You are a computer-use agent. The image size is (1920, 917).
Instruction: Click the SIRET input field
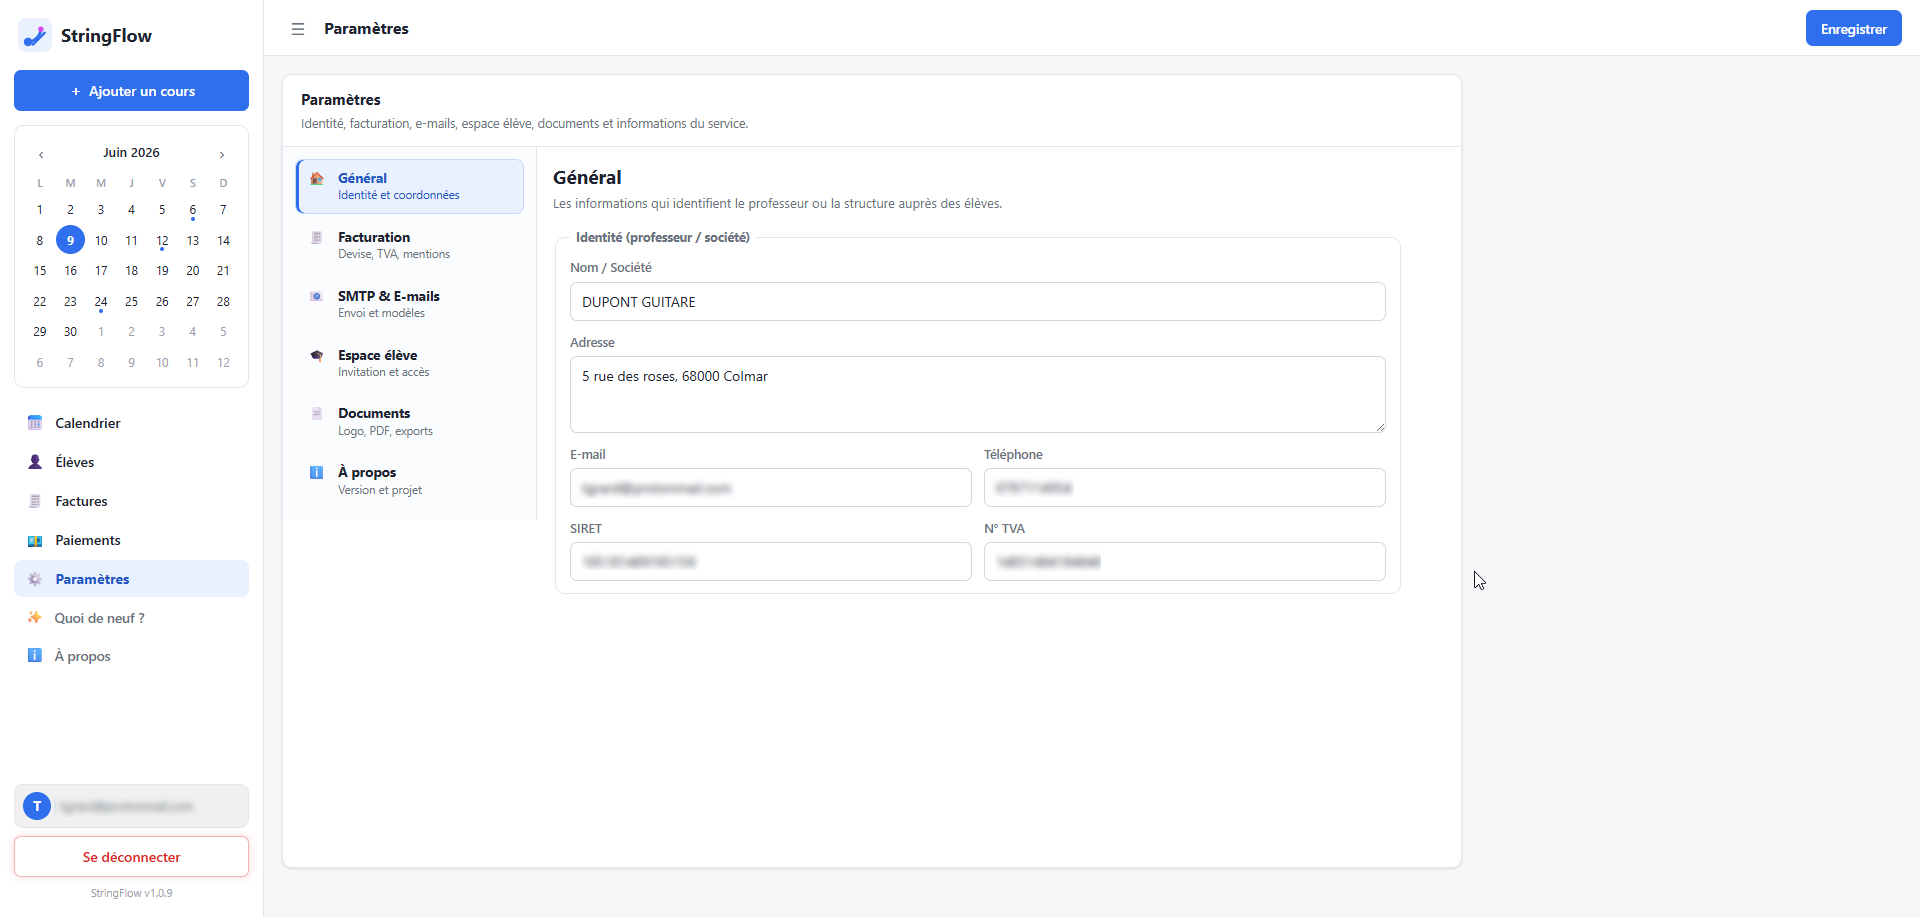pos(770,562)
